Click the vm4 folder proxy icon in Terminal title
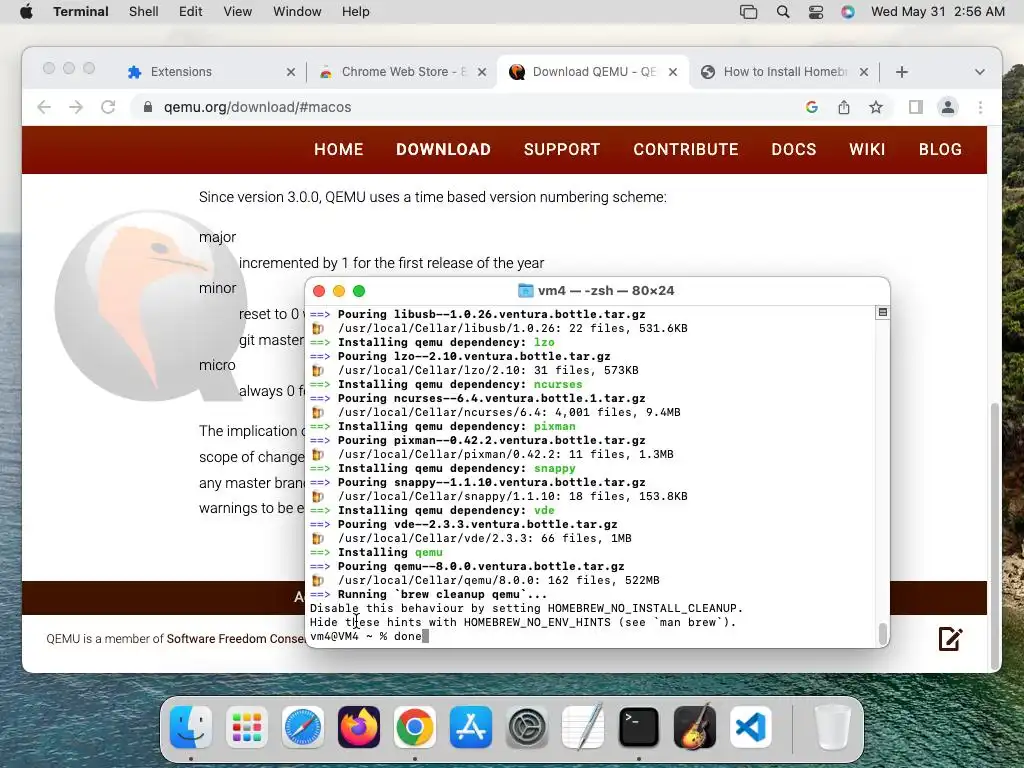The height and width of the screenshot is (768, 1024). 525,291
